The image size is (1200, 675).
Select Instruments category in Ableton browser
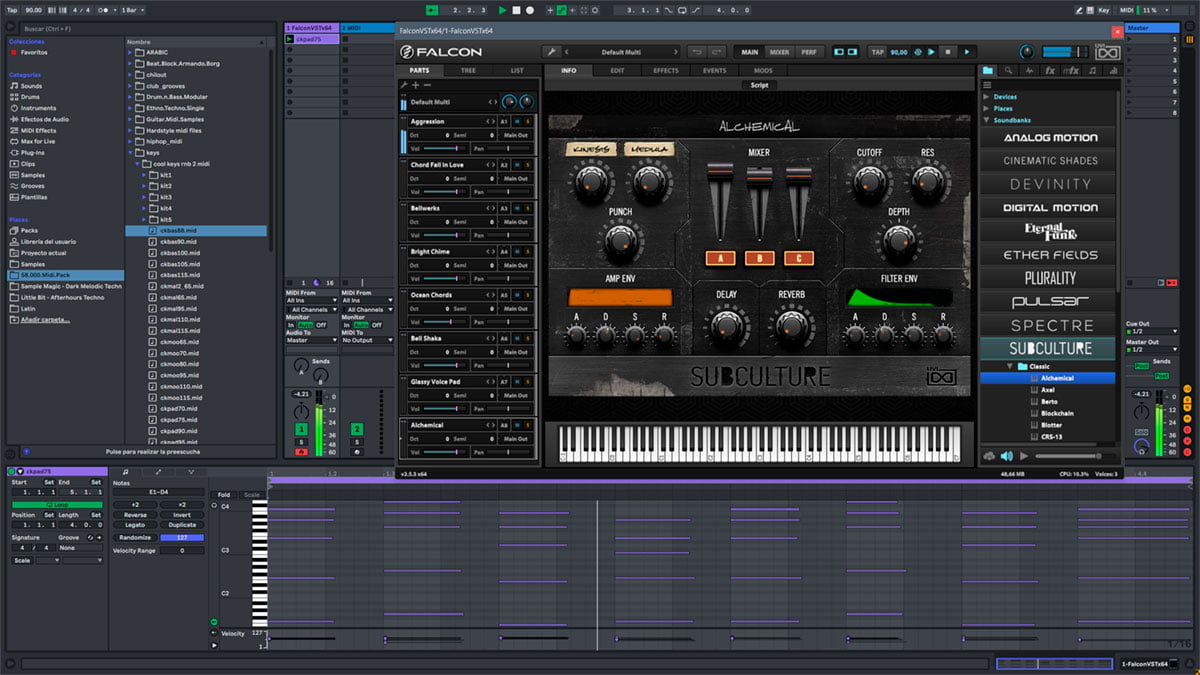point(39,108)
